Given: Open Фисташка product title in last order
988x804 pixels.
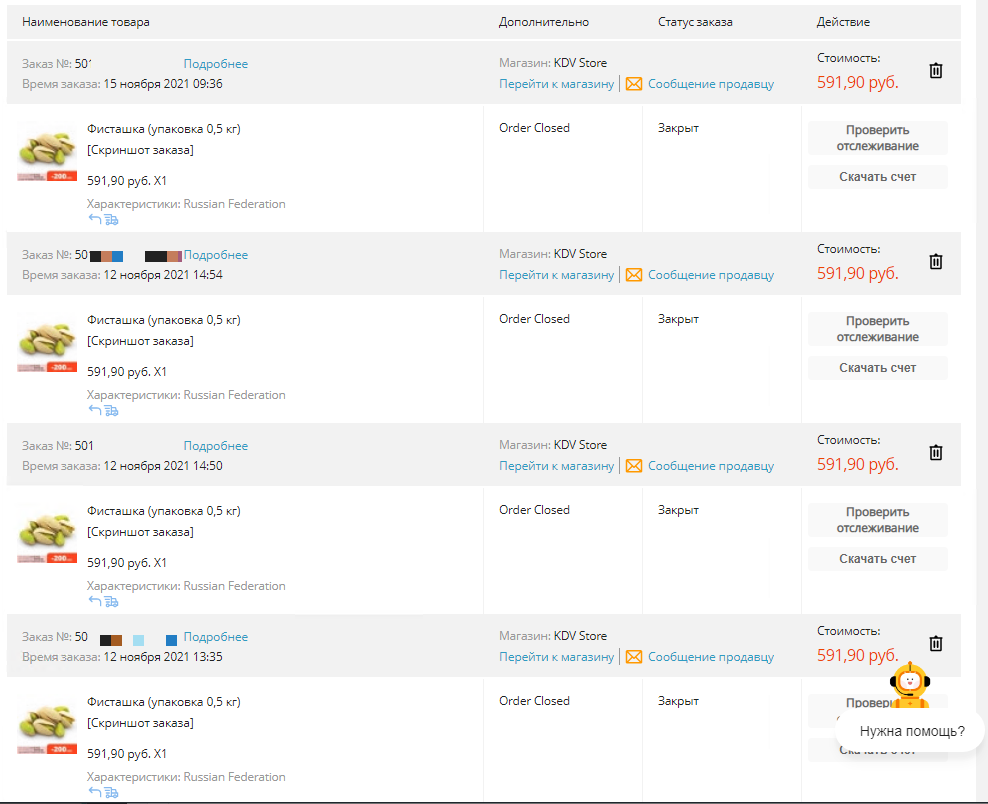Looking at the screenshot, I should pyautogui.click(x=164, y=702).
